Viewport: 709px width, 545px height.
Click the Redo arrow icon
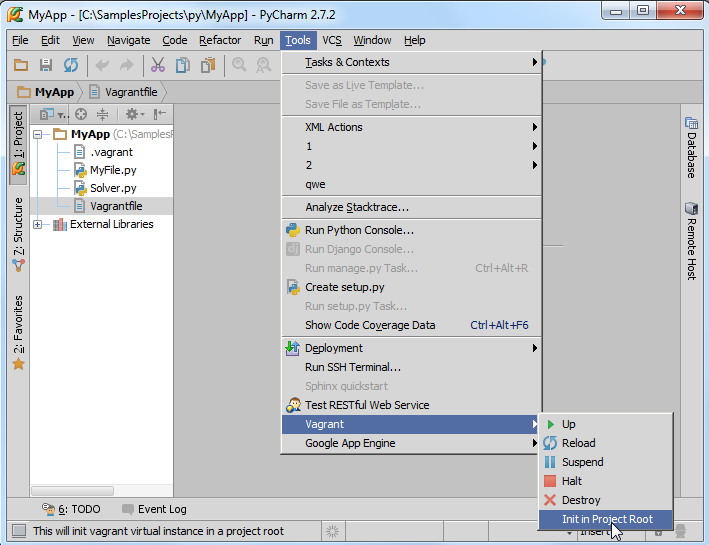pos(127,66)
